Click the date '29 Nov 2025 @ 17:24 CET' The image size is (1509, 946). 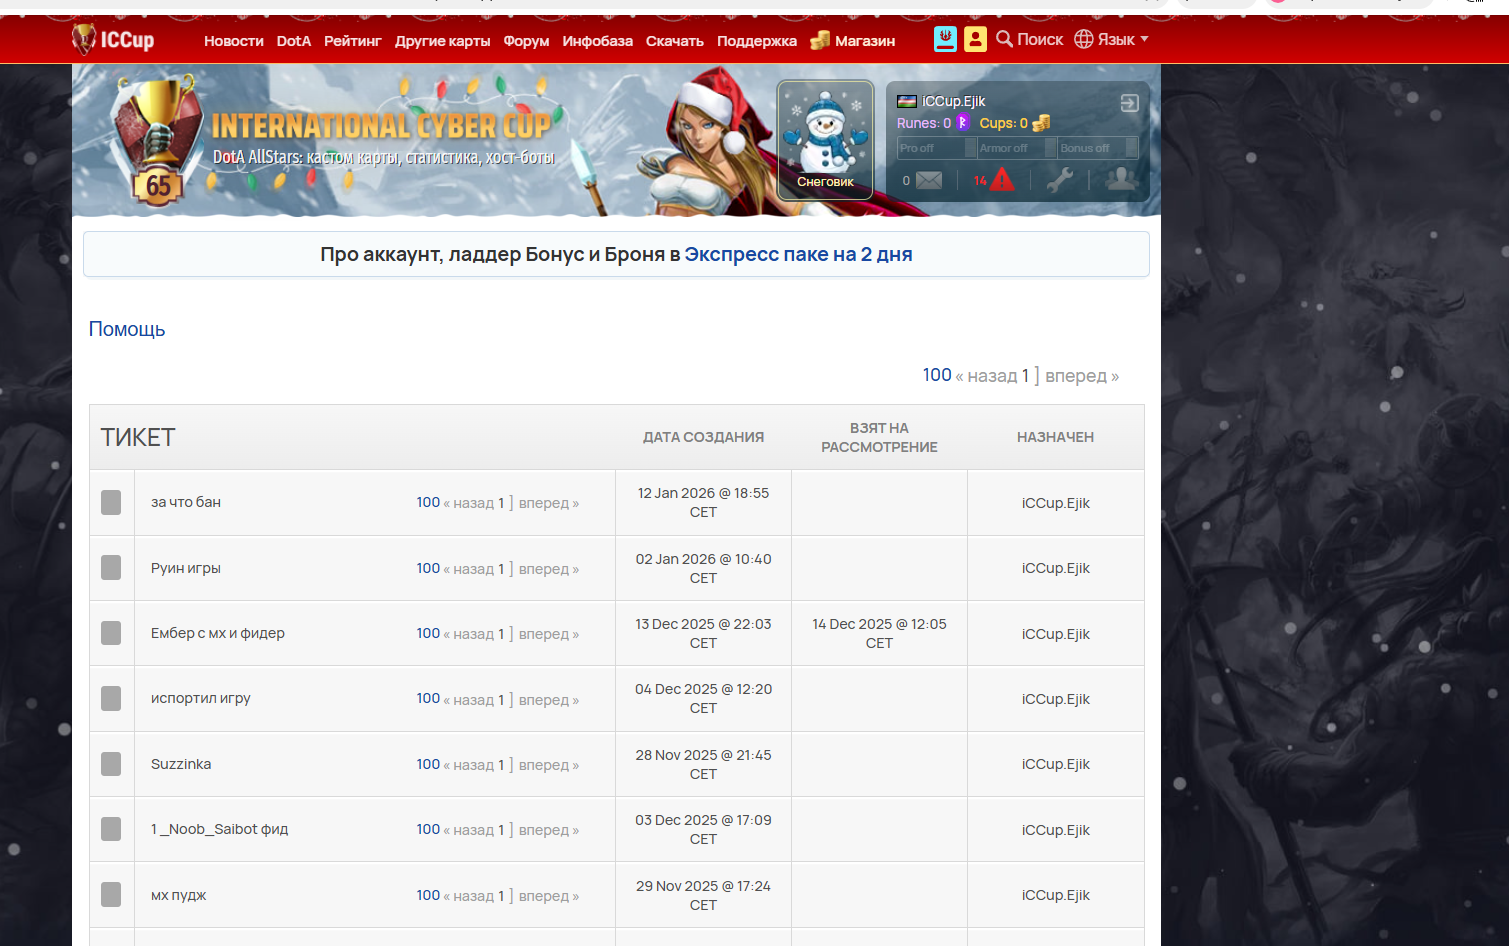pyautogui.click(x=703, y=895)
